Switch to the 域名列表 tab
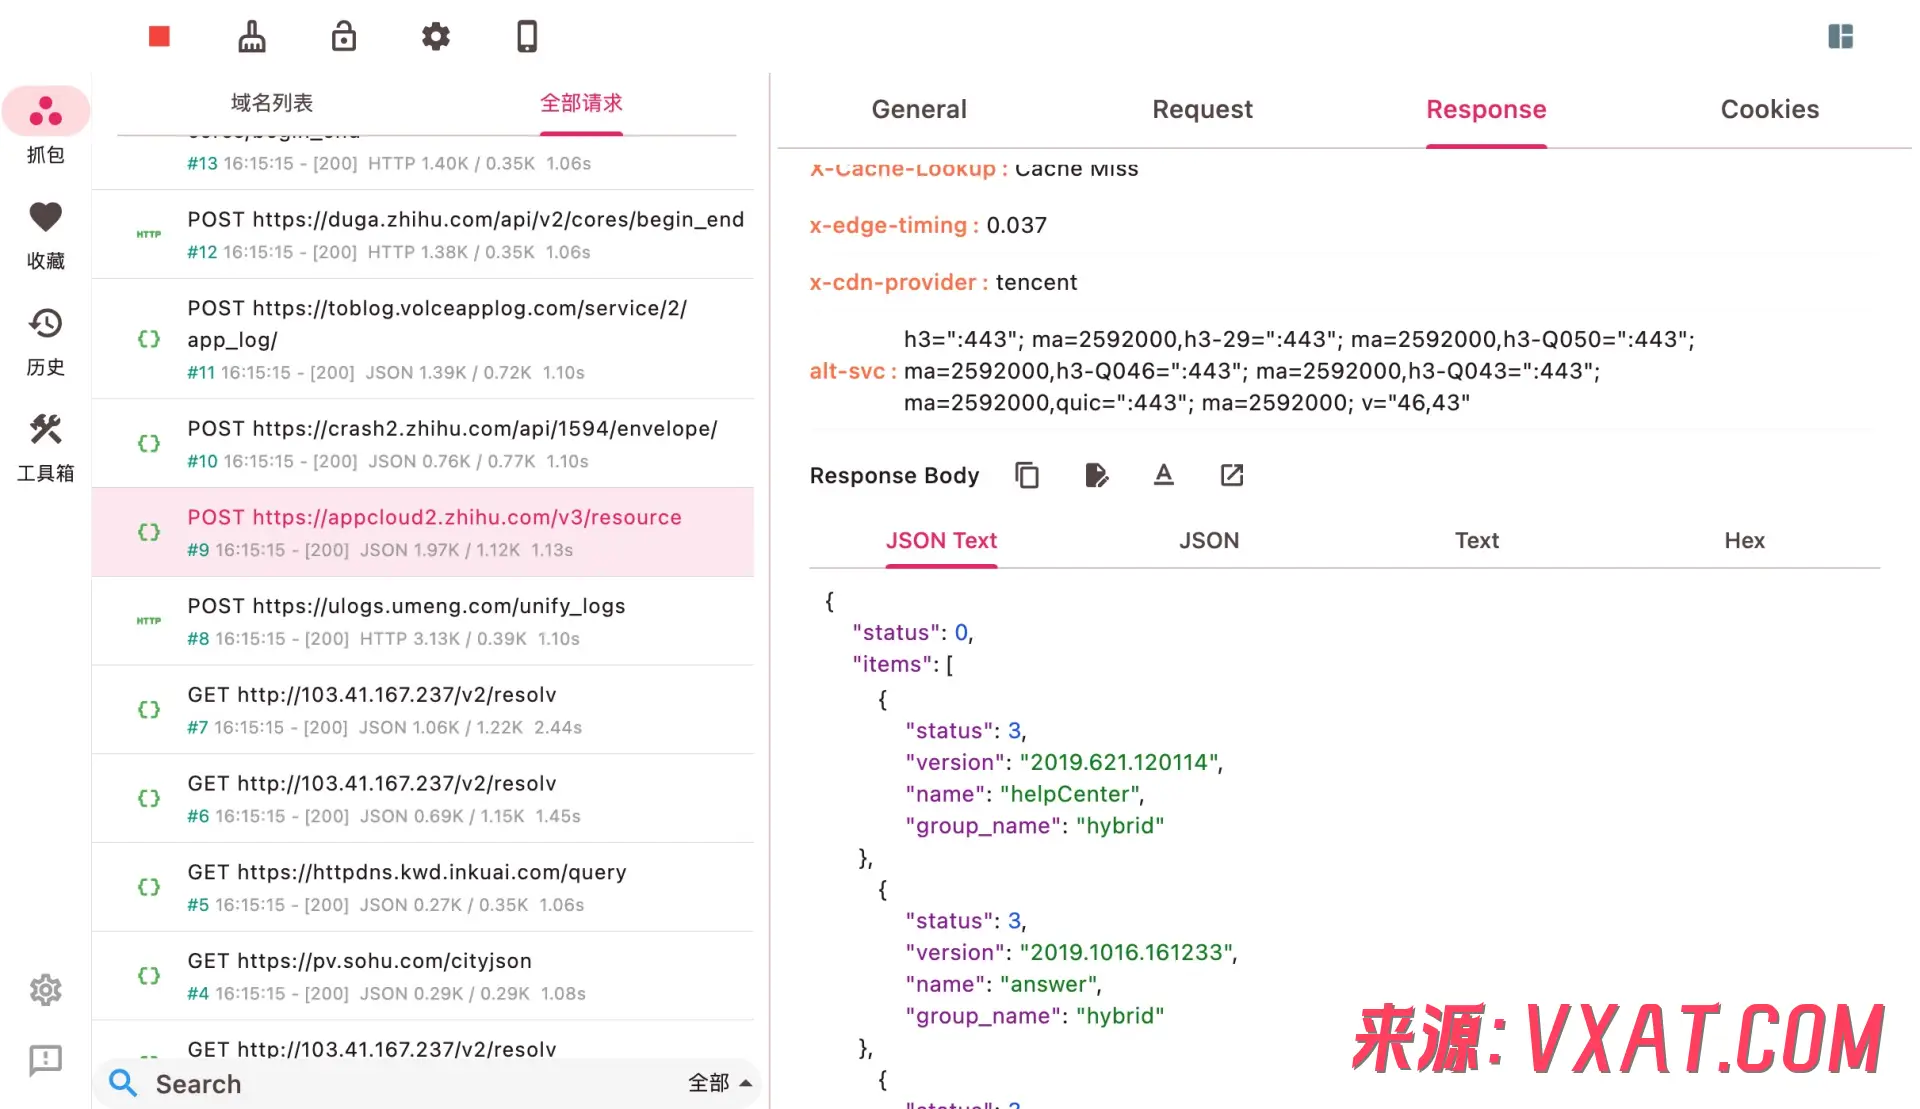 coord(272,103)
